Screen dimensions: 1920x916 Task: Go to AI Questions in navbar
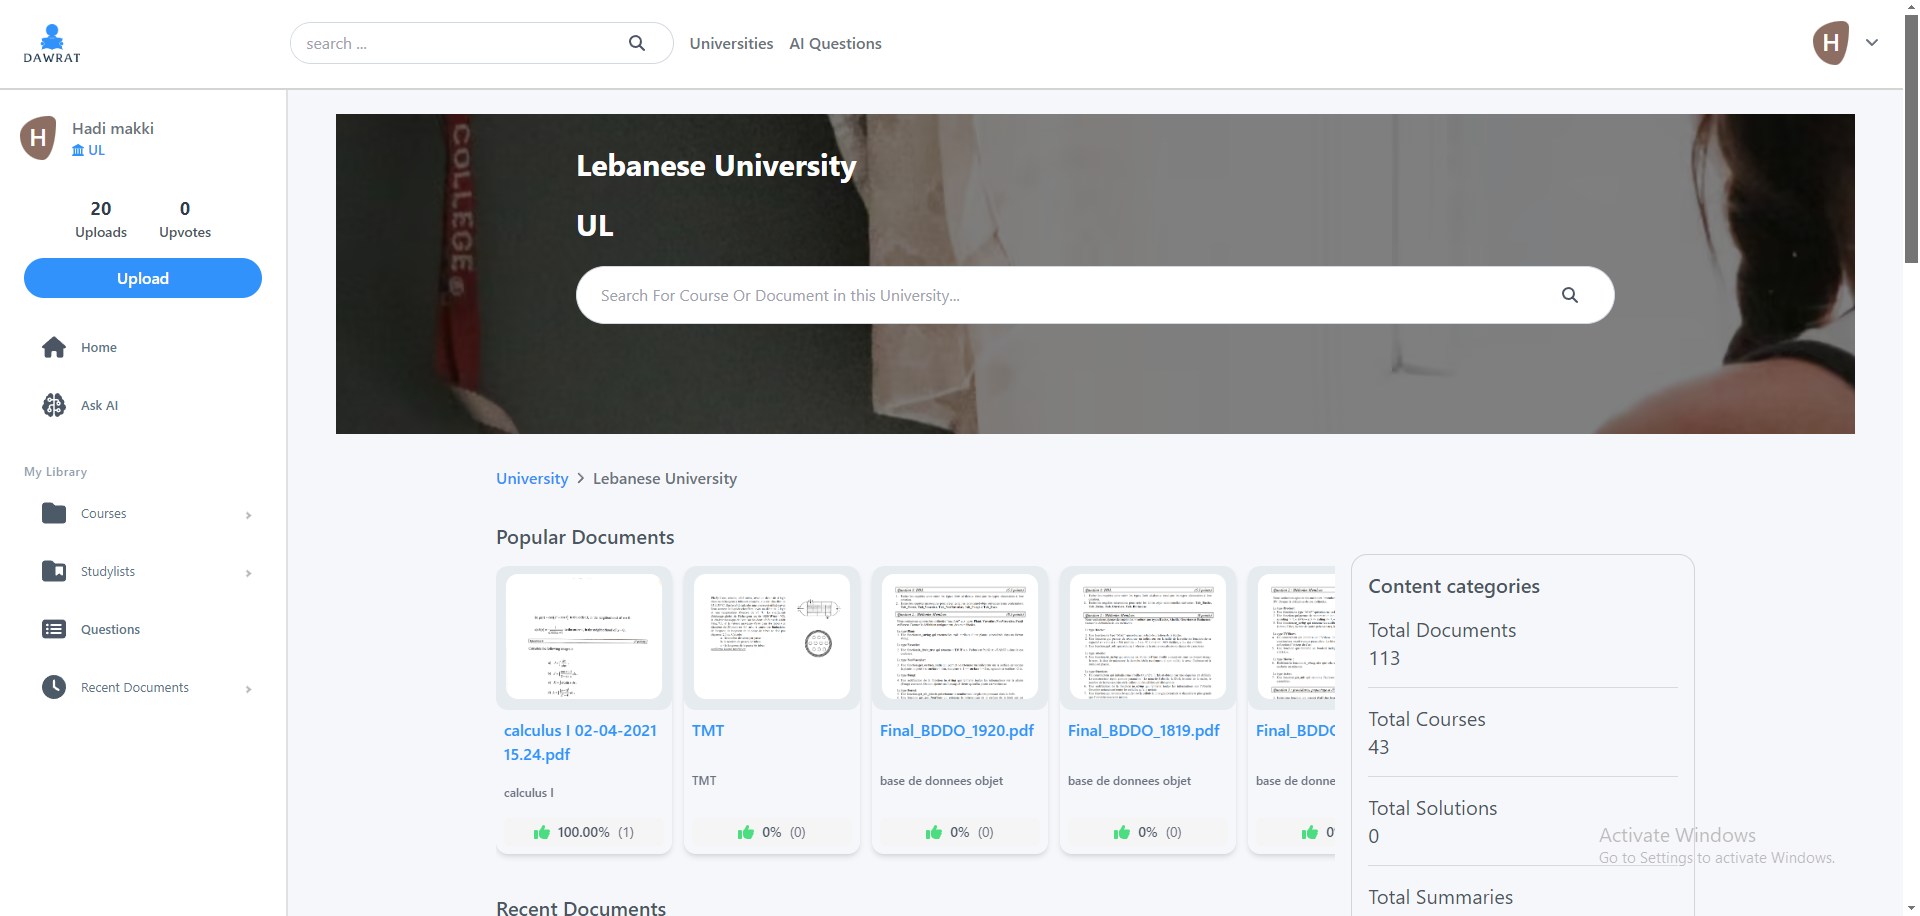(835, 44)
